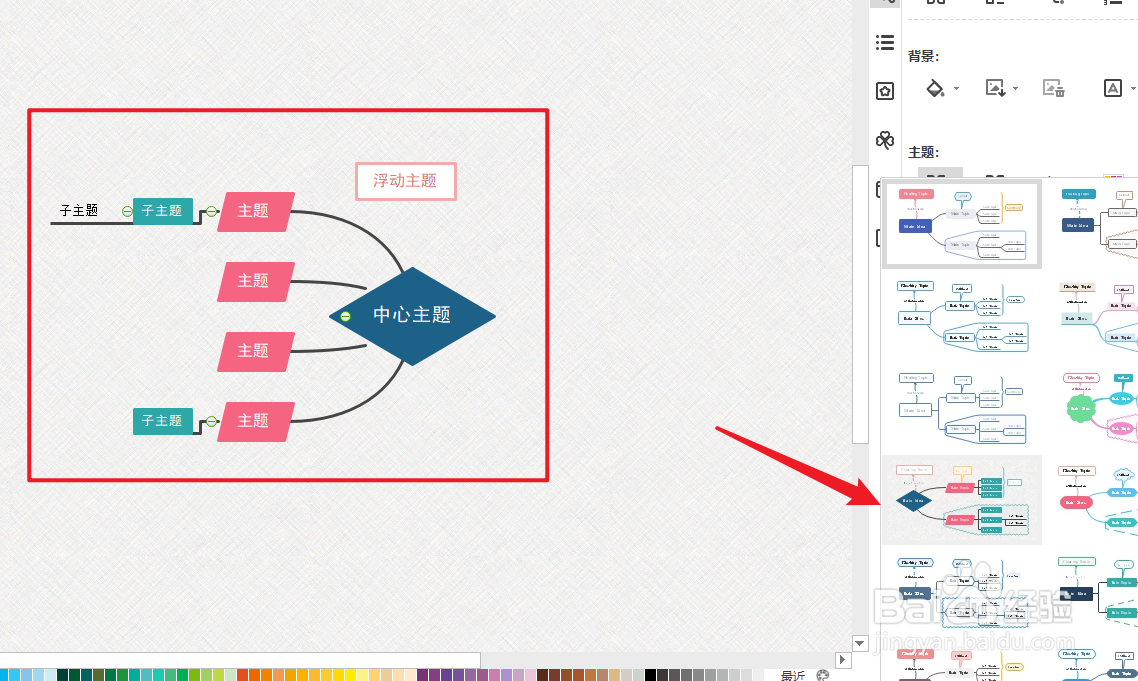Collapse the 中心主题 branch toggle
This screenshot has height=681, width=1138.
tap(345, 316)
